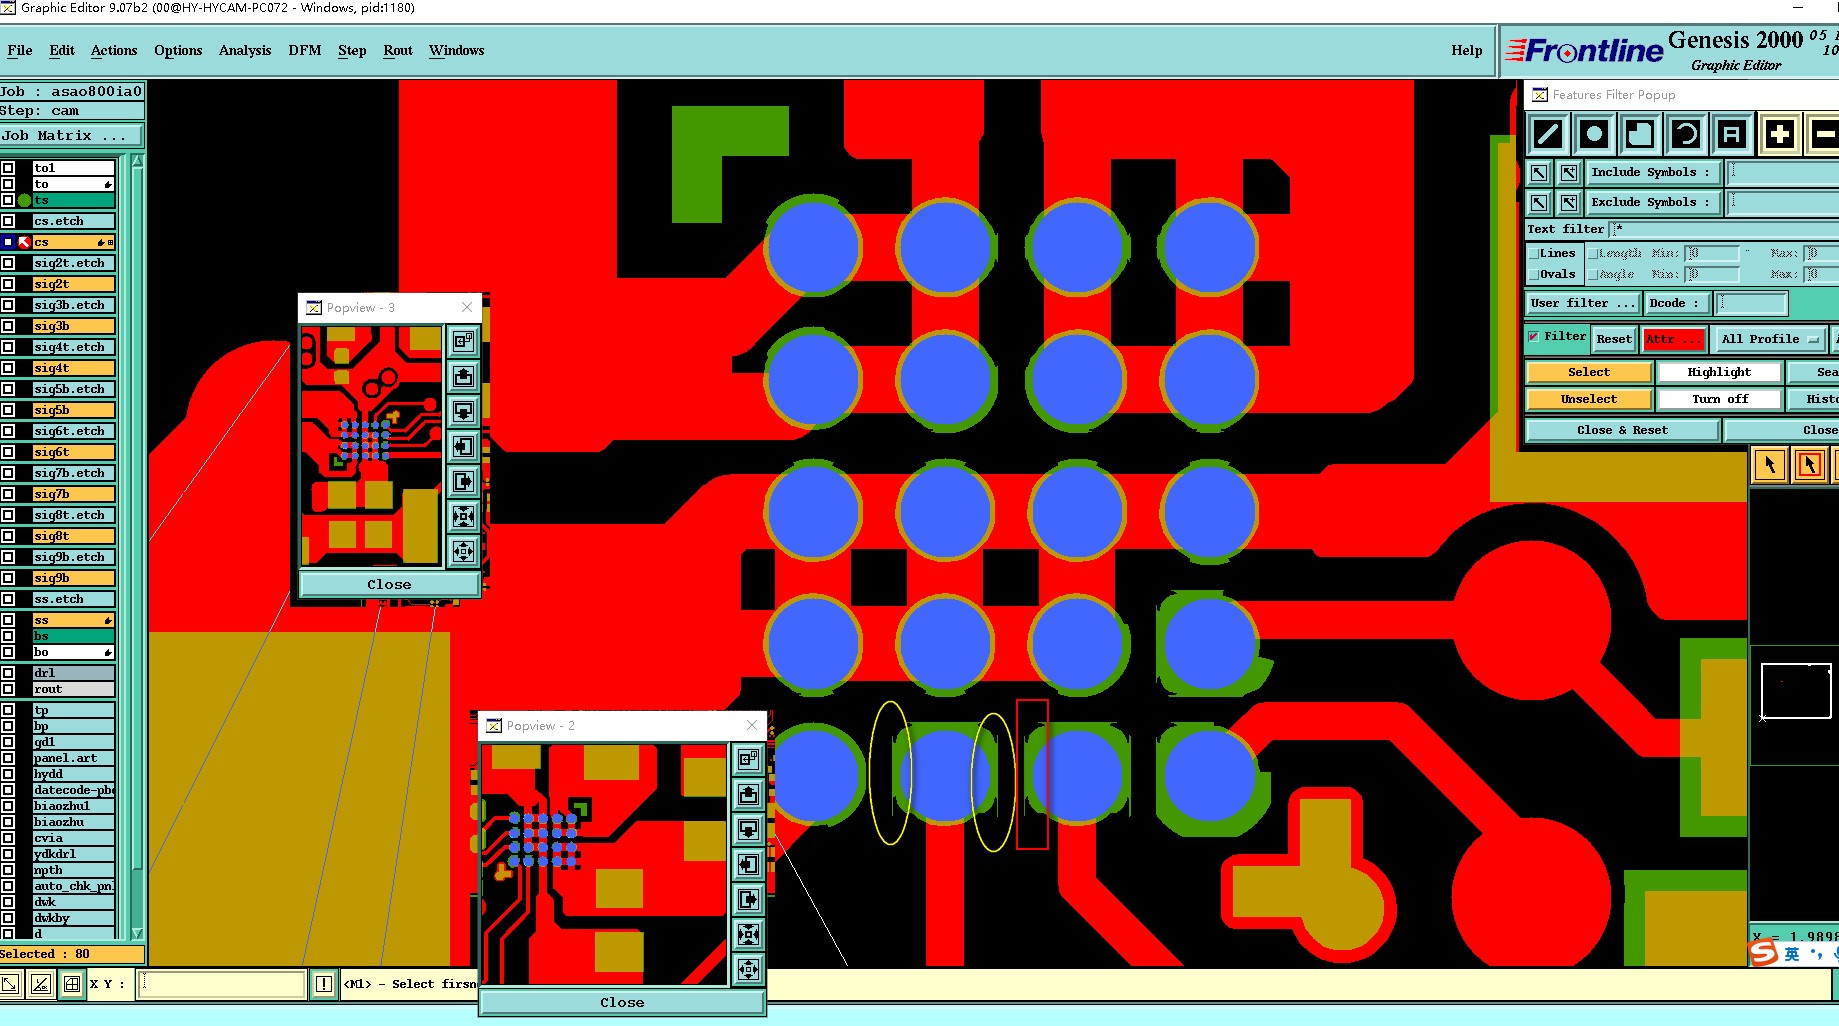
Task: Click the grid icon in the bottom bar
Action: coord(72,984)
